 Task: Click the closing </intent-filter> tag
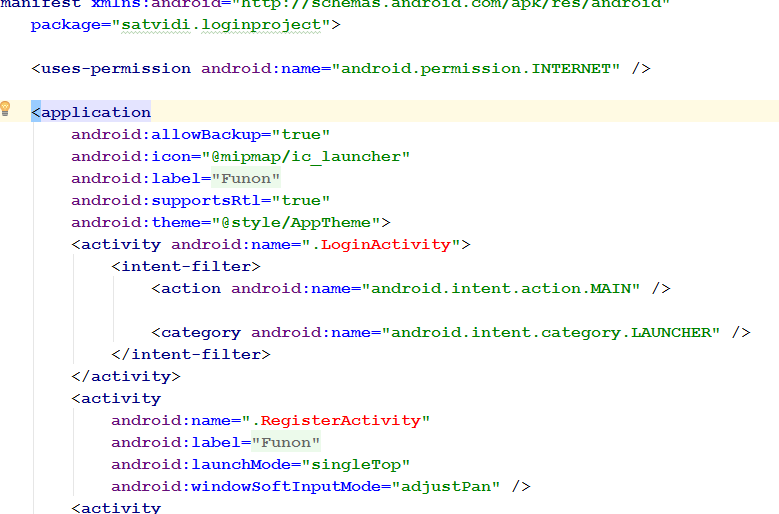pos(190,354)
